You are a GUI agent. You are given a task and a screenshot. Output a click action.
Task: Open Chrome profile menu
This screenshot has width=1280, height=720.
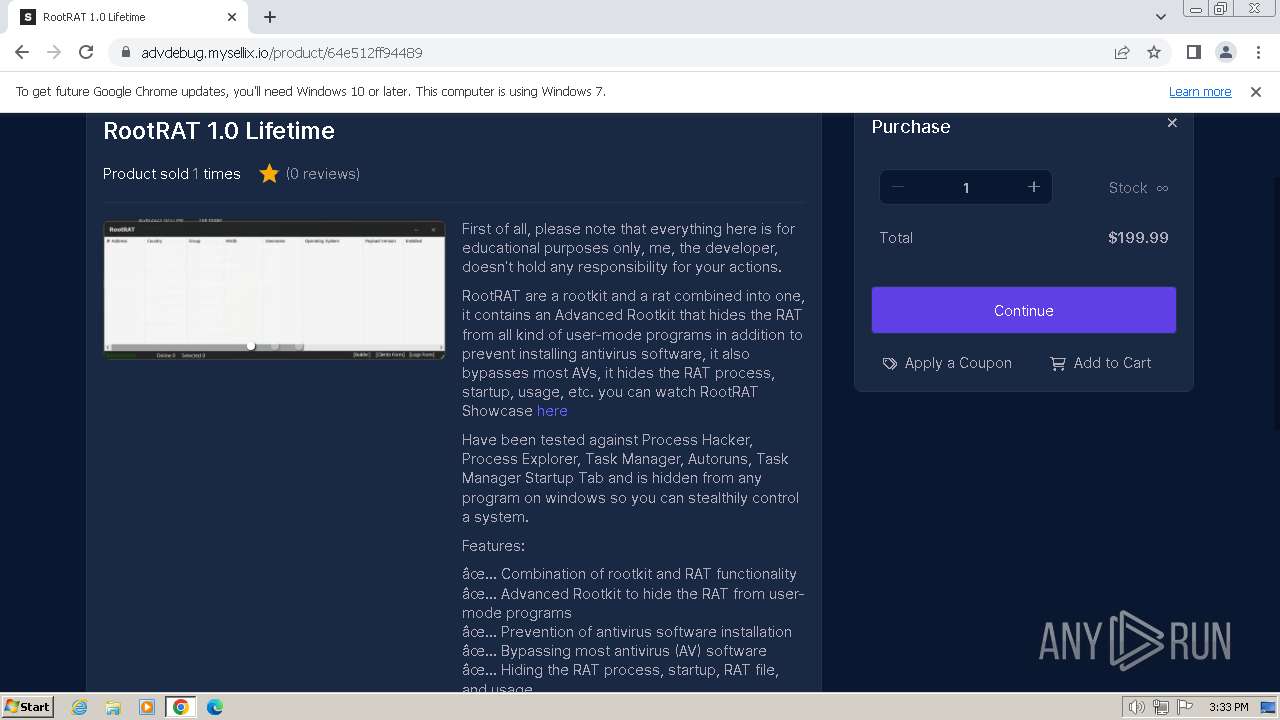(1226, 52)
